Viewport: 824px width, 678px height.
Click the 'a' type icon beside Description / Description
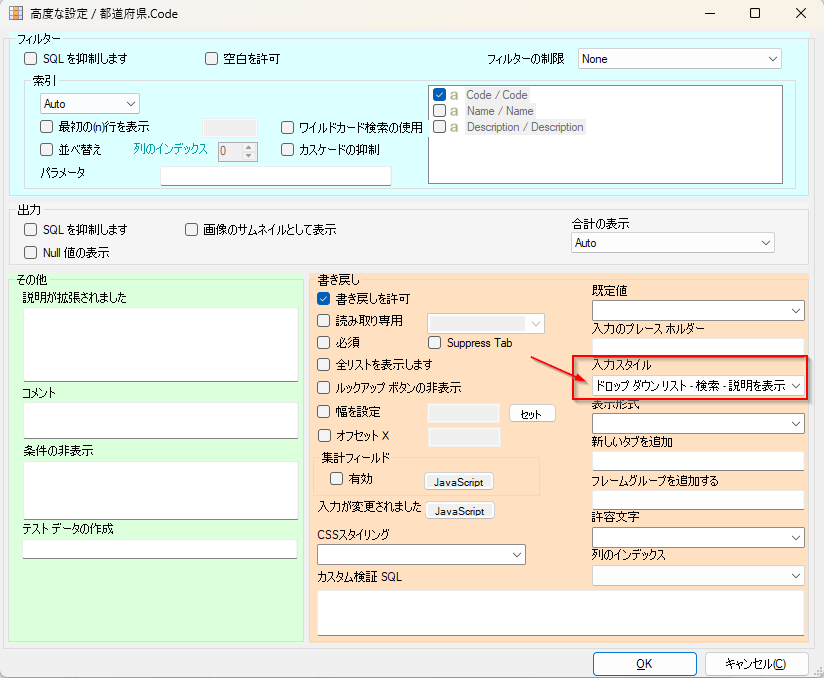454,127
